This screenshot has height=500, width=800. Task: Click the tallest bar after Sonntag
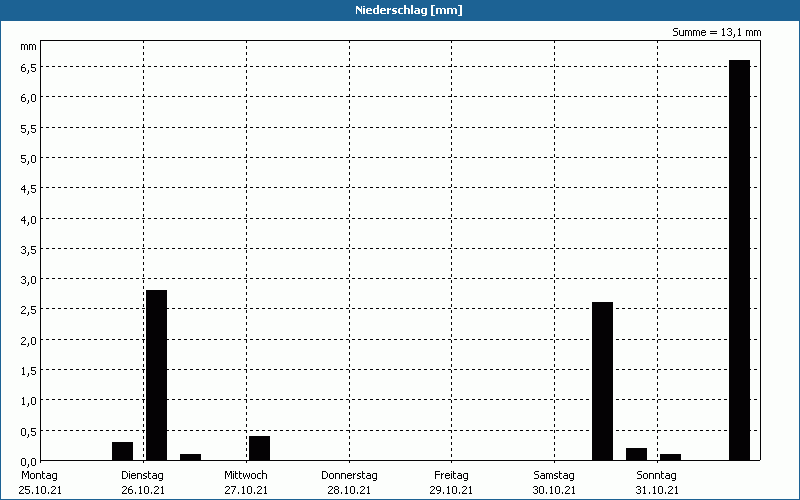click(739, 260)
